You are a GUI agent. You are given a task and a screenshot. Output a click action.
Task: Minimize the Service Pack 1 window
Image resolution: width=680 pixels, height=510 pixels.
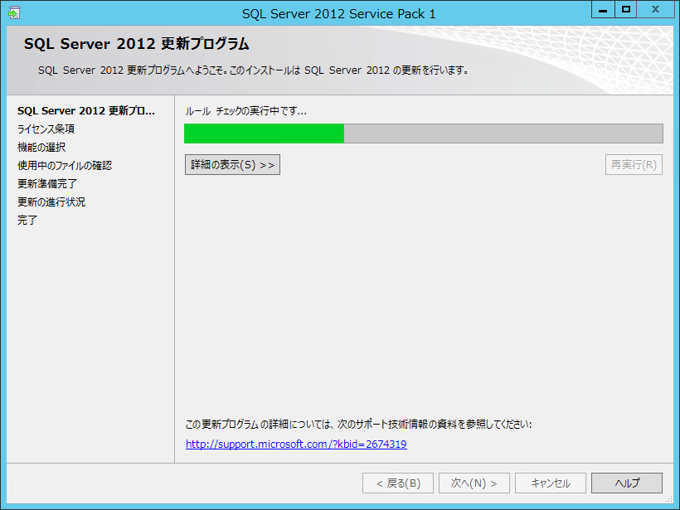click(x=603, y=10)
